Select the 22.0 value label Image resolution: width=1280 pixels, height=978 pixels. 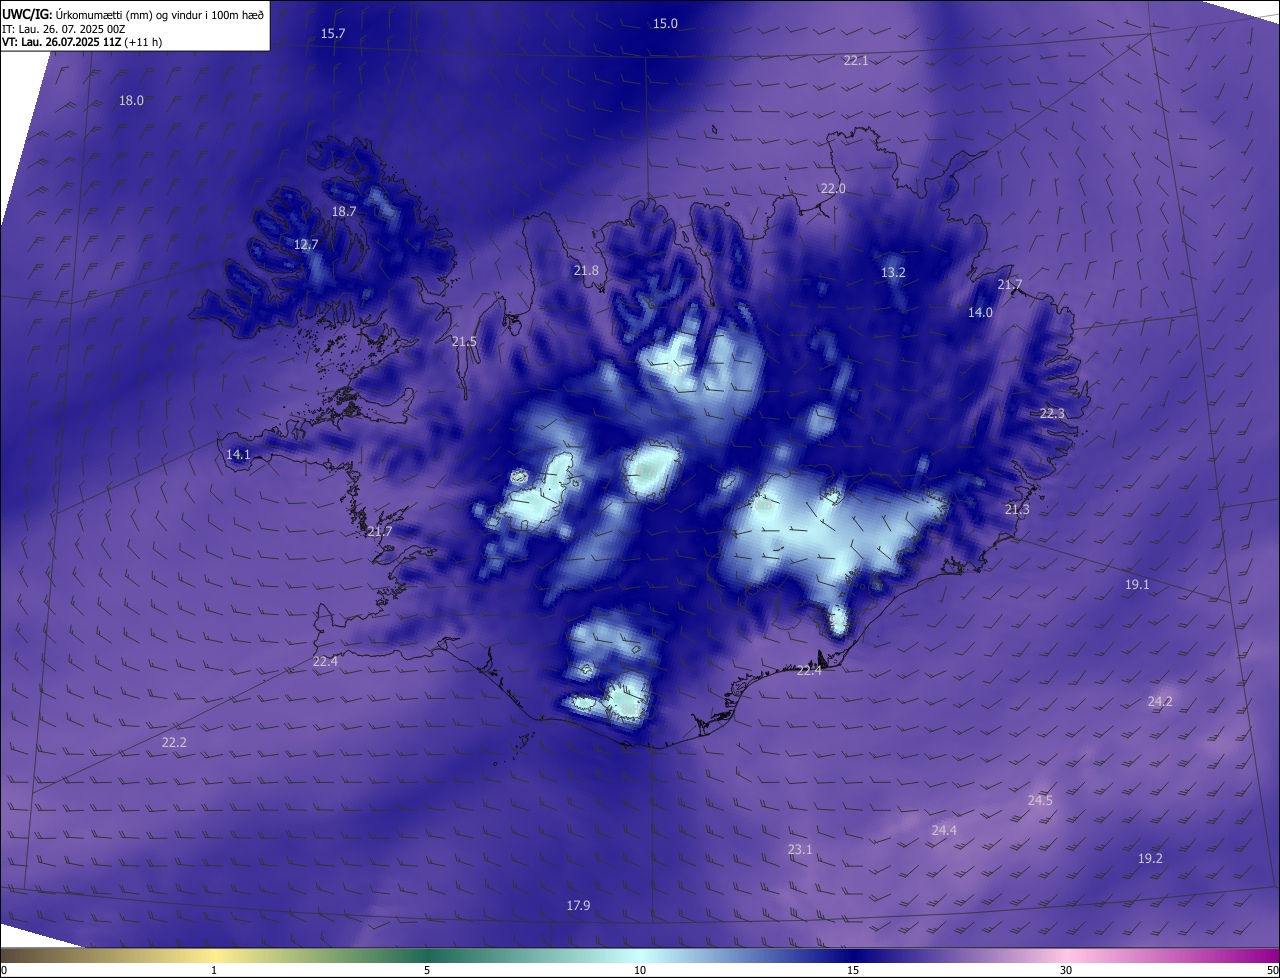(833, 189)
